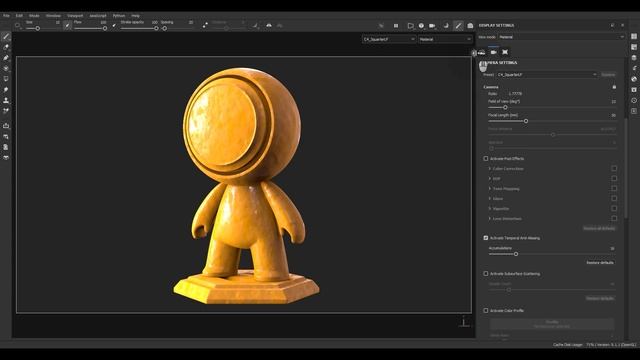Undock the Display Settings panel
The width and height of the screenshot is (640, 360).
[x=613, y=25]
